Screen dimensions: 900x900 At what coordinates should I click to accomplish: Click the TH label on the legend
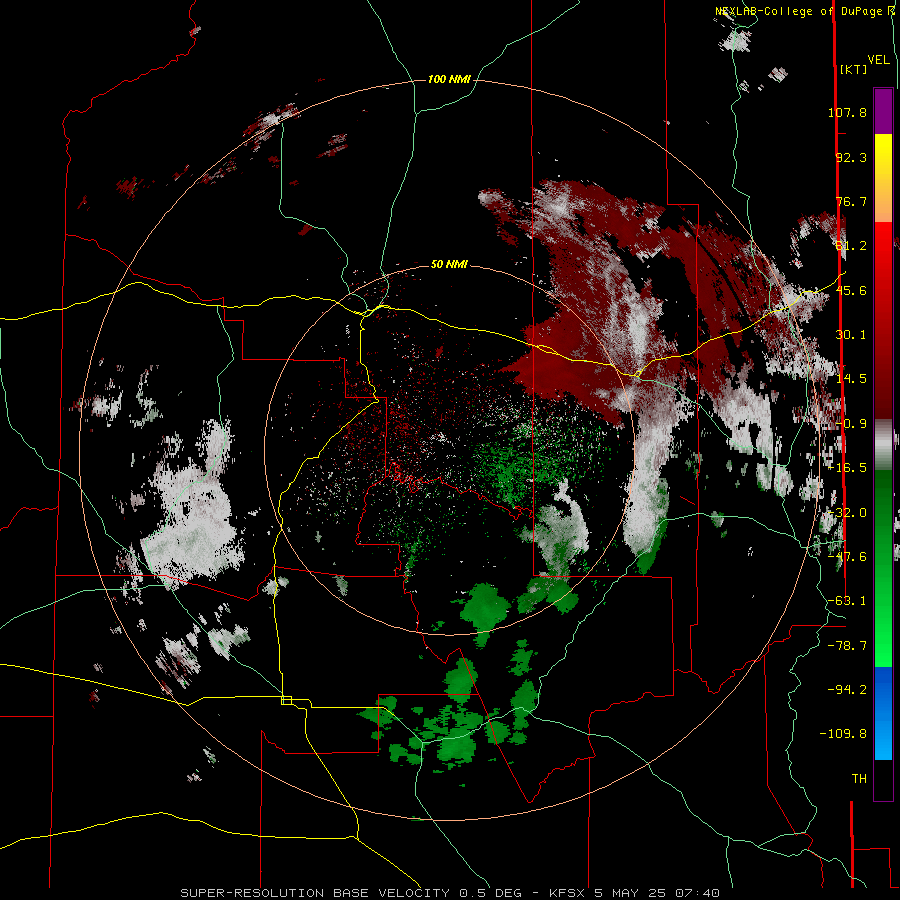click(x=859, y=779)
